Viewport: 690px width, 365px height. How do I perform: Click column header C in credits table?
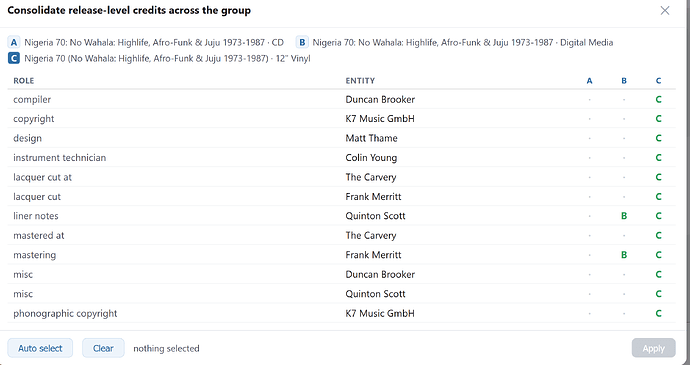click(658, 81)
